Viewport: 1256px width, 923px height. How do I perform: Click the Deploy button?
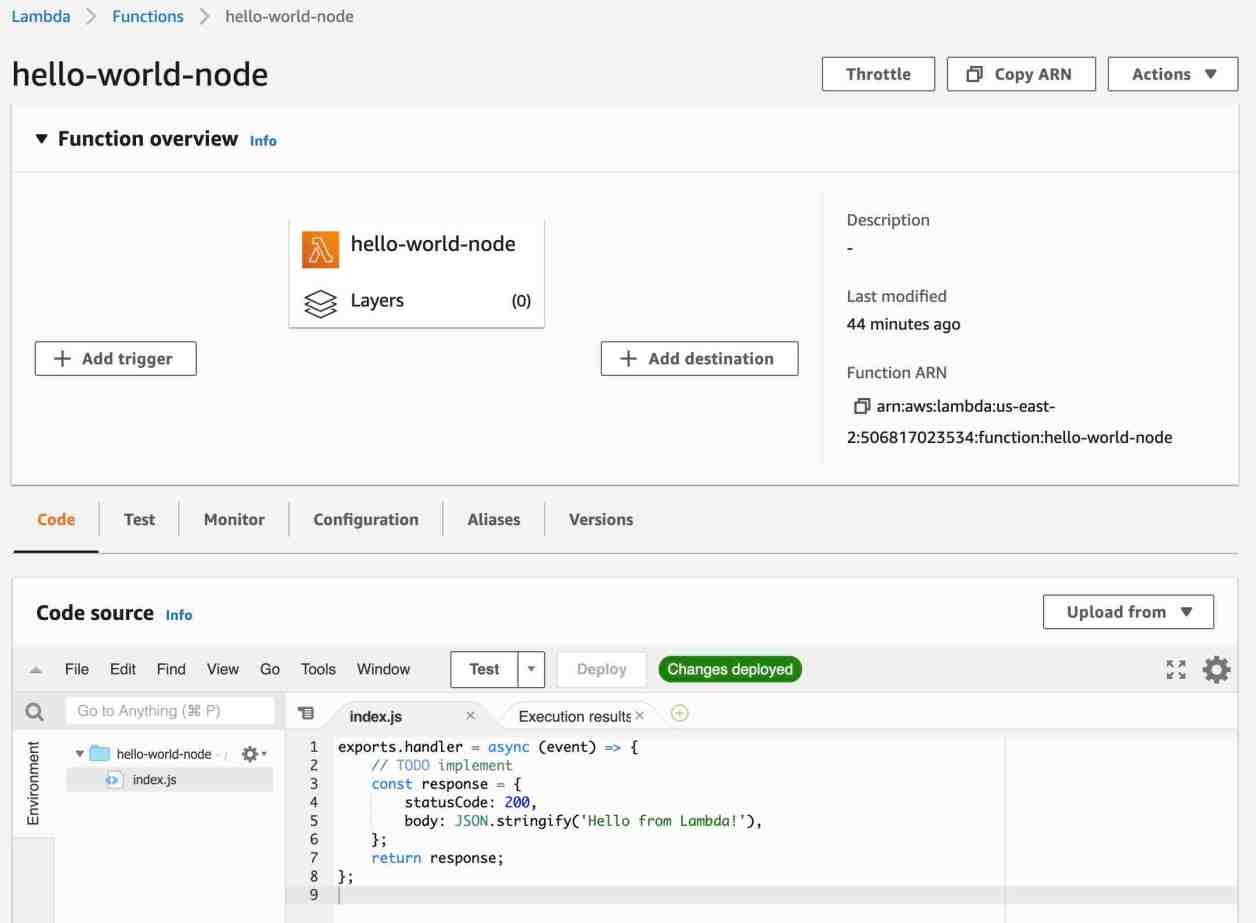pyautogui.click(x=602, y=669)
